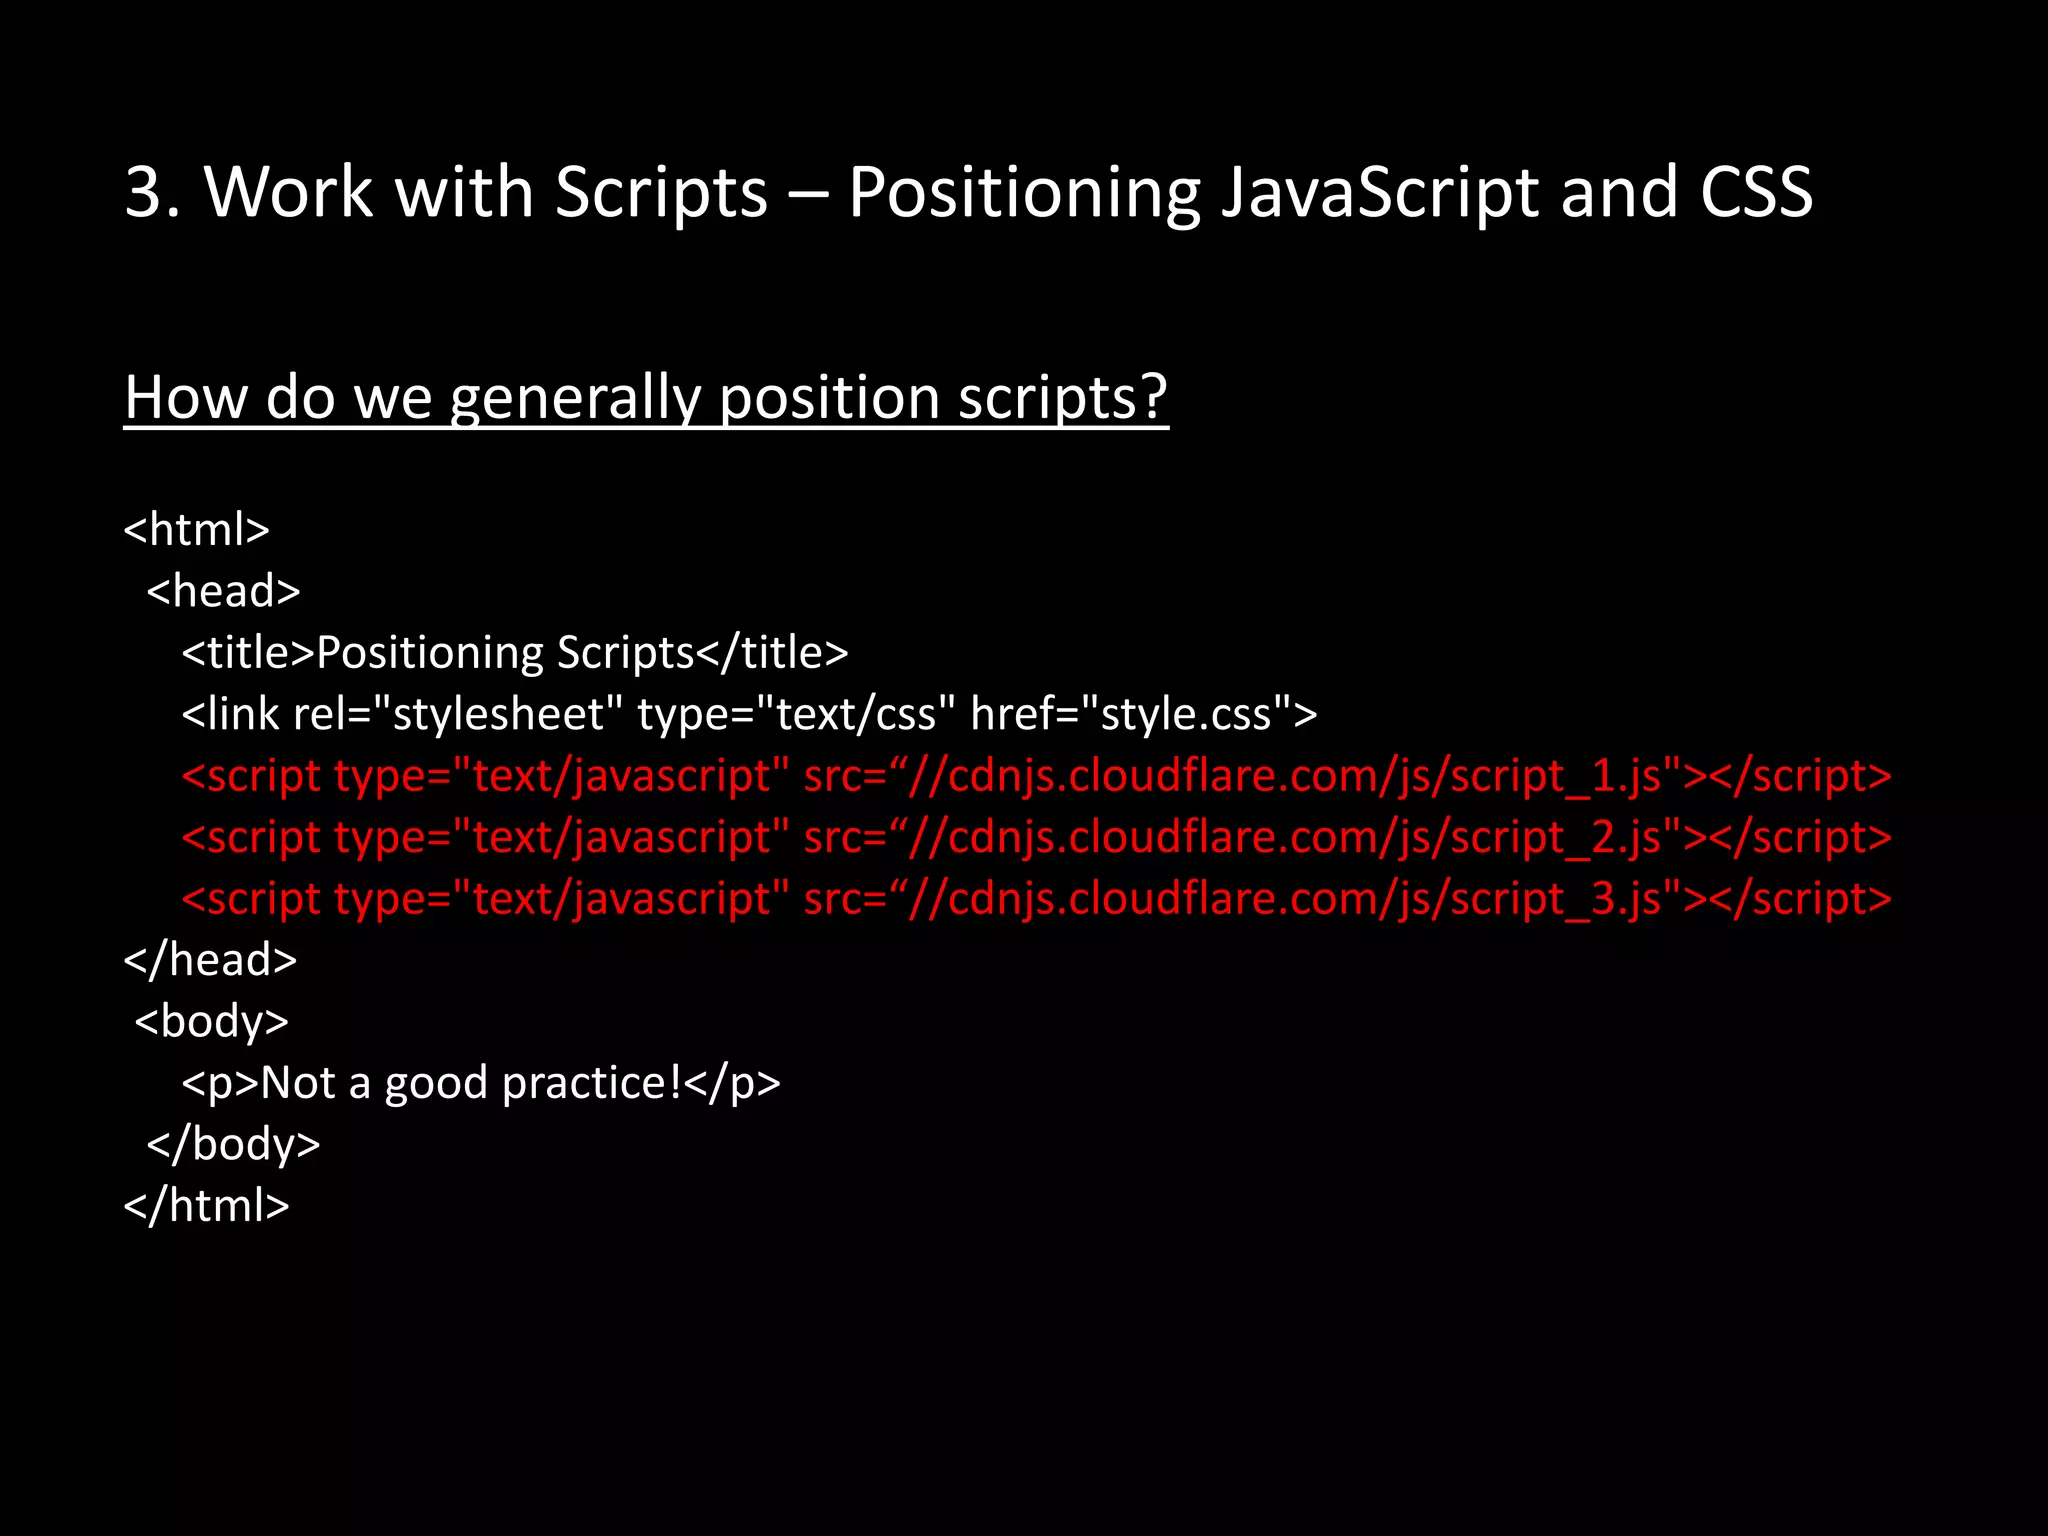Click the word 'scripts?' in the underlined heading
2048x1536 pixels.
coord(1063,397)
